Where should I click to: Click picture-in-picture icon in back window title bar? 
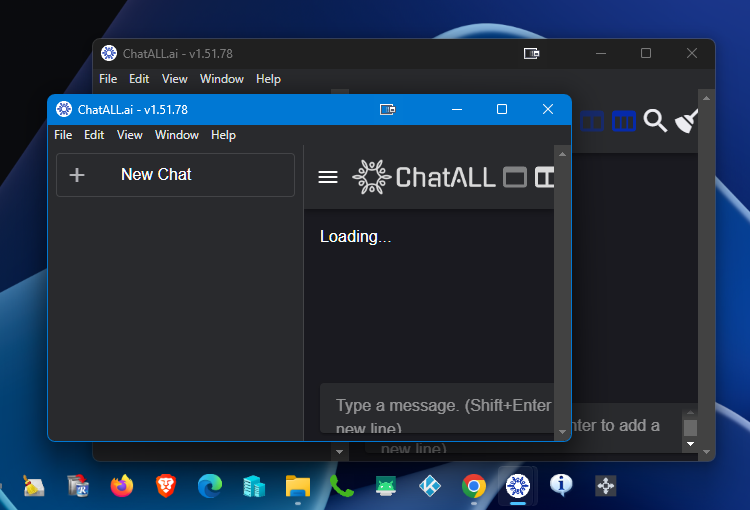pyautogui.click(x=531, y=54)
